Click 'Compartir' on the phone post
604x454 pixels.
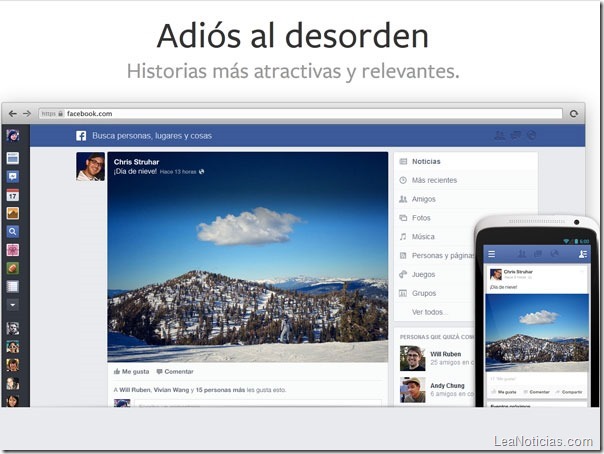[x=569, y=392]
